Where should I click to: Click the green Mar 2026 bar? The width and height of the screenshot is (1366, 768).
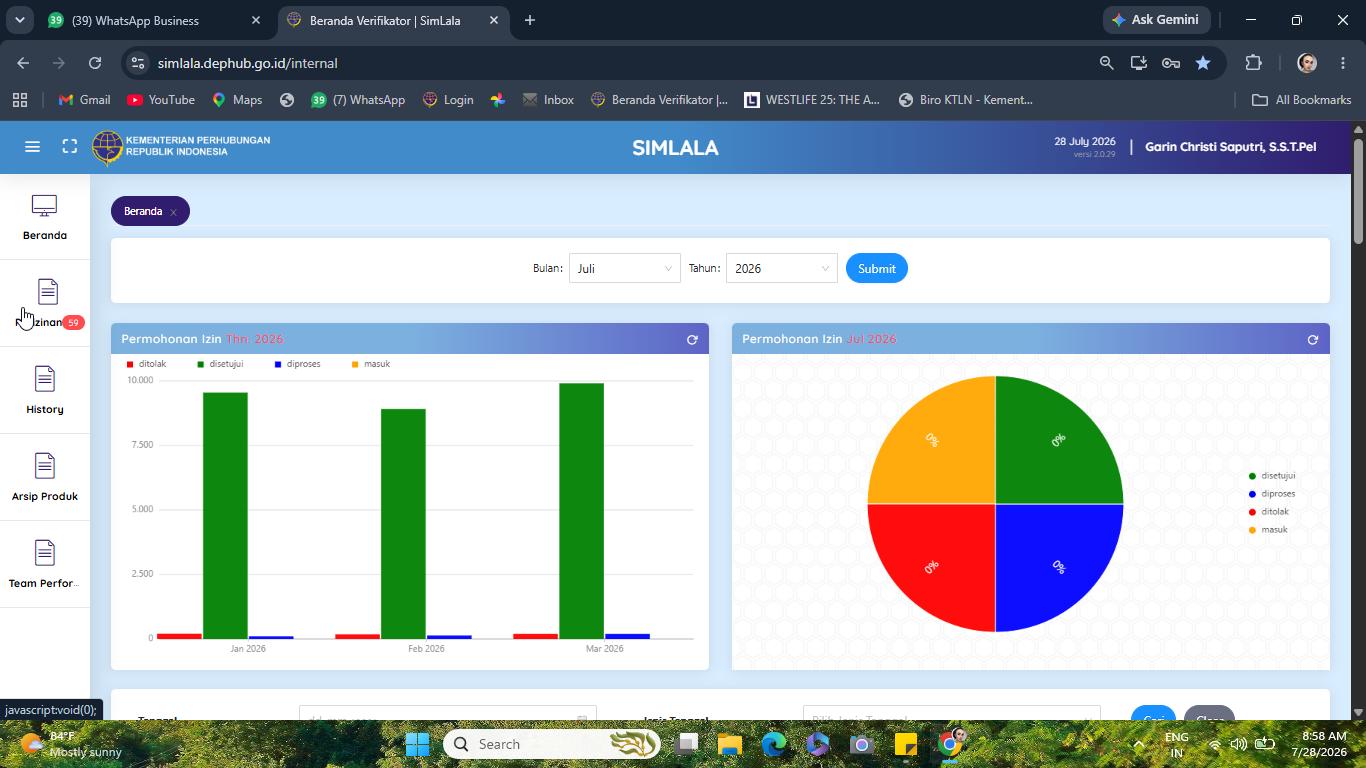click(582, 511)
